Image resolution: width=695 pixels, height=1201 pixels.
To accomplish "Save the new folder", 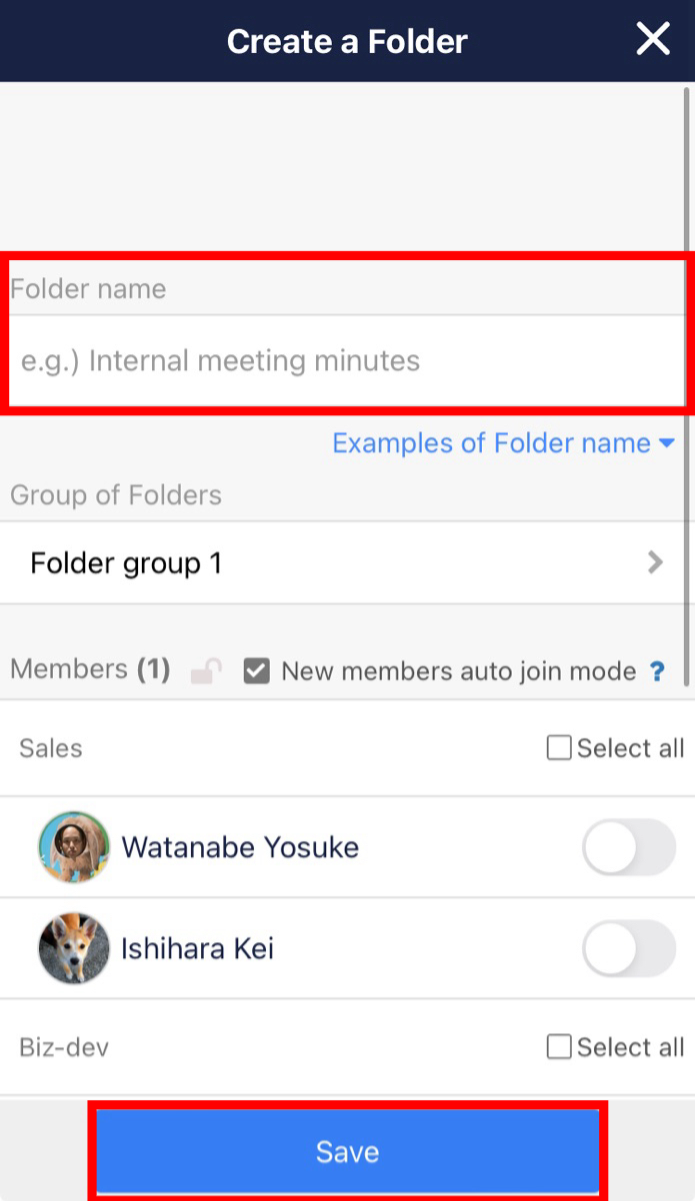I will [x=347, y=1151].
